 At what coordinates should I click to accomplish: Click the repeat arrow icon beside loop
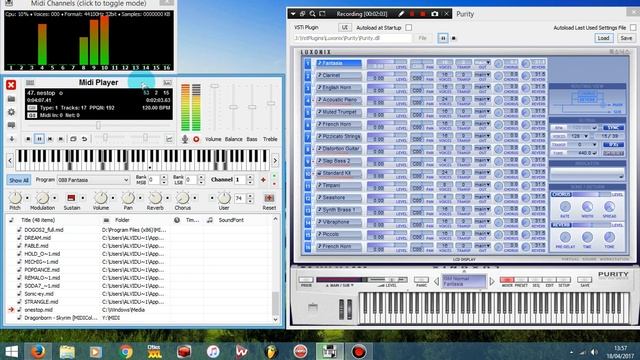coord(84,139)
